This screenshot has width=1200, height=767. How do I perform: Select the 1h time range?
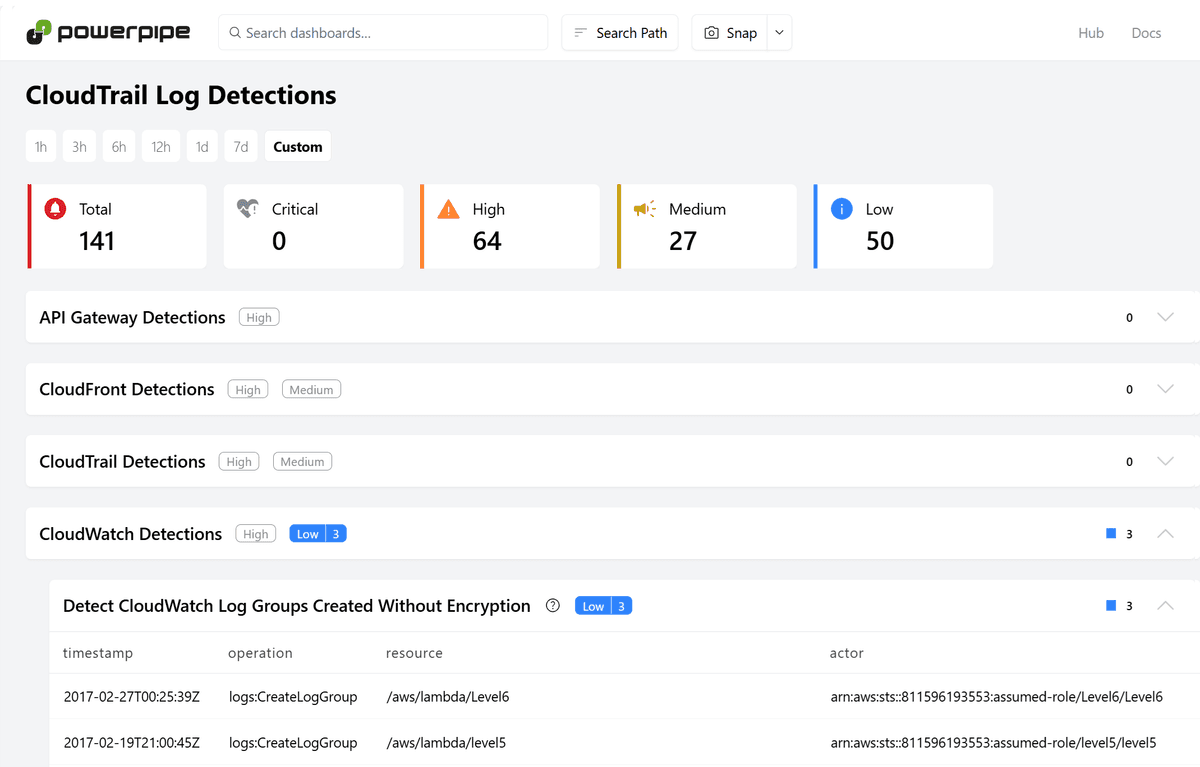[41, 147]
